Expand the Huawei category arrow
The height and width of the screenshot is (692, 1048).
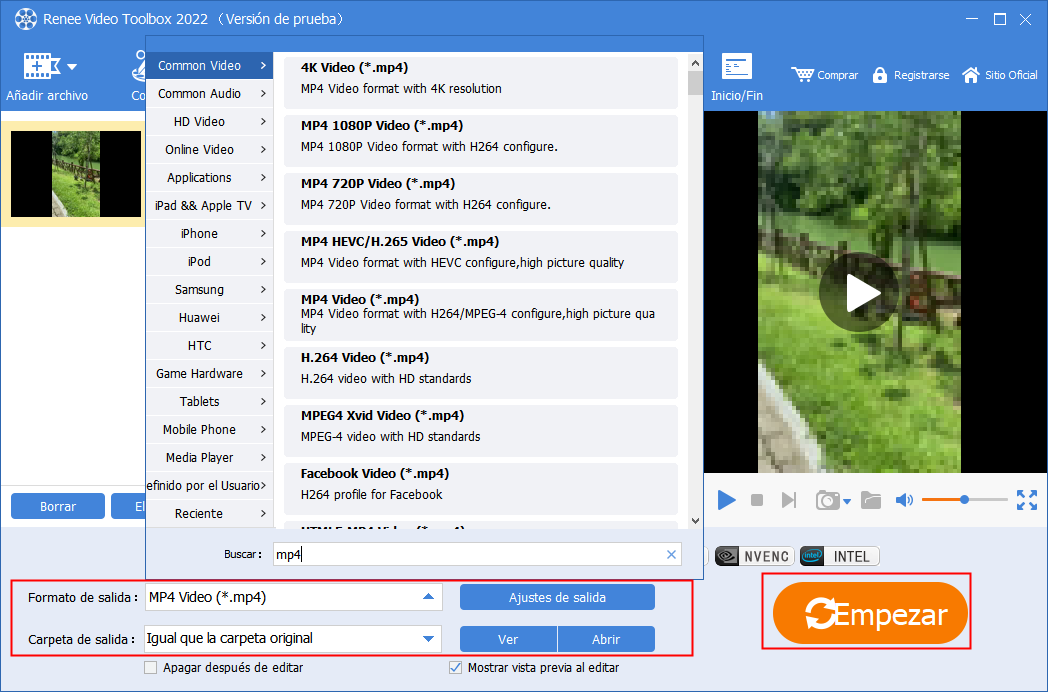coord(263,318)
